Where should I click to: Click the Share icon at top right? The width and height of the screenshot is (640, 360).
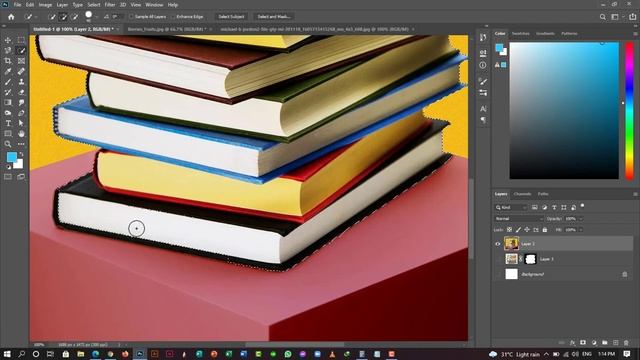pos(632,17)
